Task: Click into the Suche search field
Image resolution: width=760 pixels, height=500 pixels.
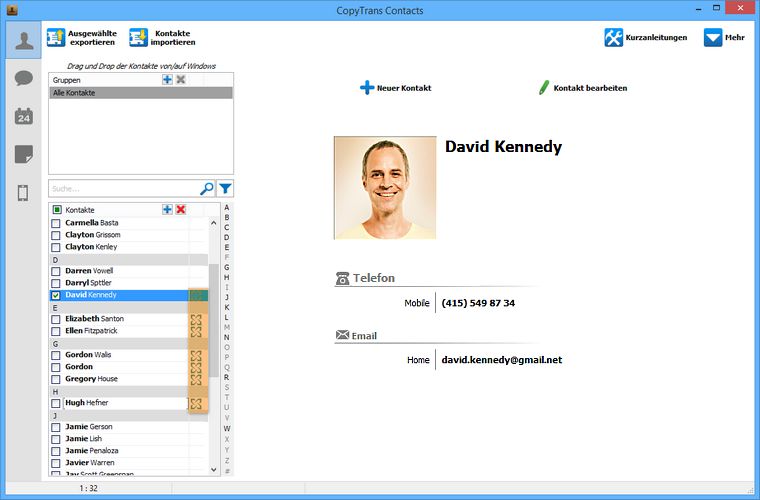Action: [124, 188]
